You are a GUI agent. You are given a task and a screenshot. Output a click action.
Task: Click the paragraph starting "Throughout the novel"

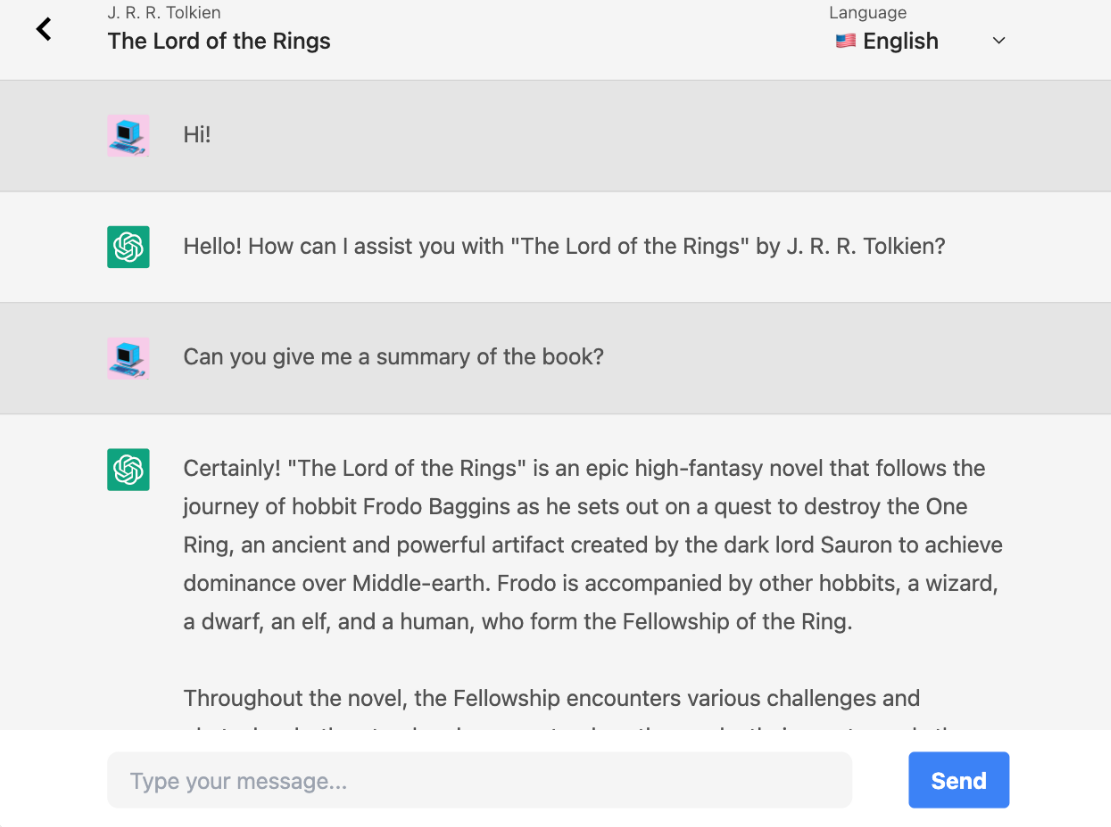551,698
